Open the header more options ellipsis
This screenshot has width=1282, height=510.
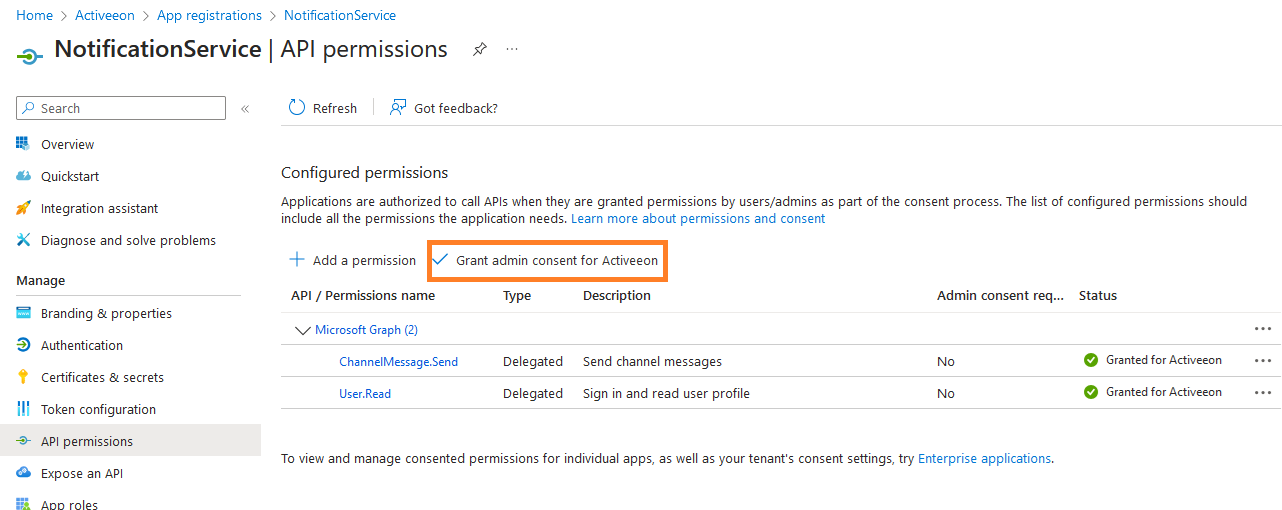tap(512, 49)
